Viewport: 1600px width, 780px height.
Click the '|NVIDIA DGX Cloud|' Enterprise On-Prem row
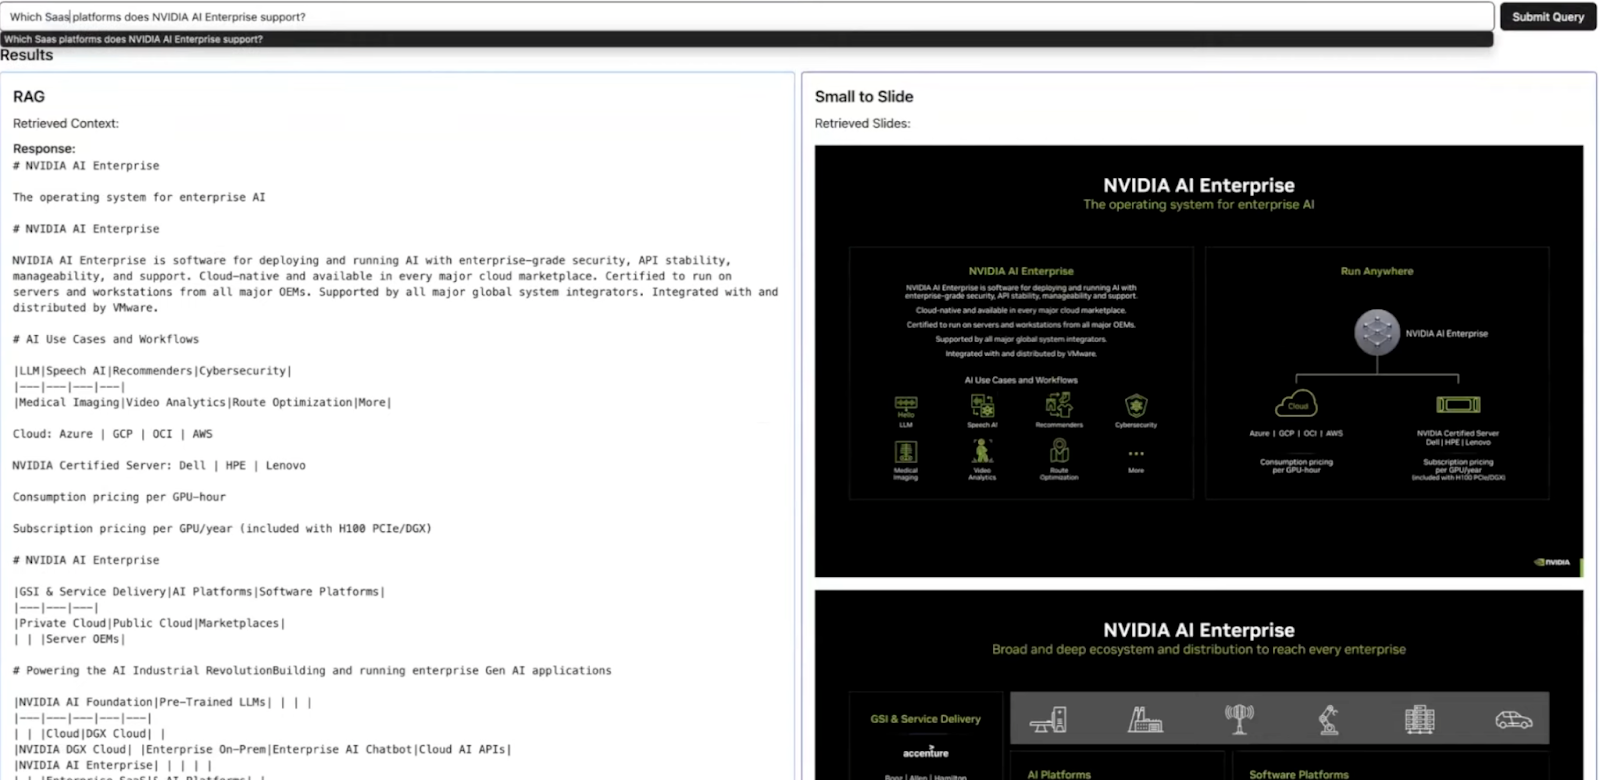pyautogui.click(x=263, y=750)
